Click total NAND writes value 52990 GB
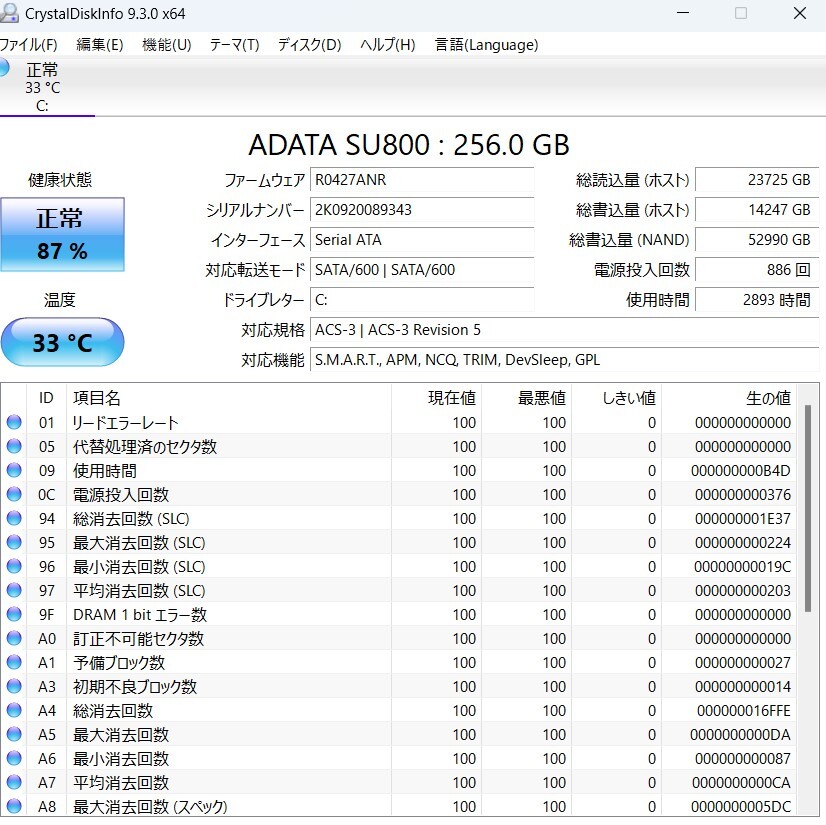Viewport: 826px width, 825px height. point(757,240)
